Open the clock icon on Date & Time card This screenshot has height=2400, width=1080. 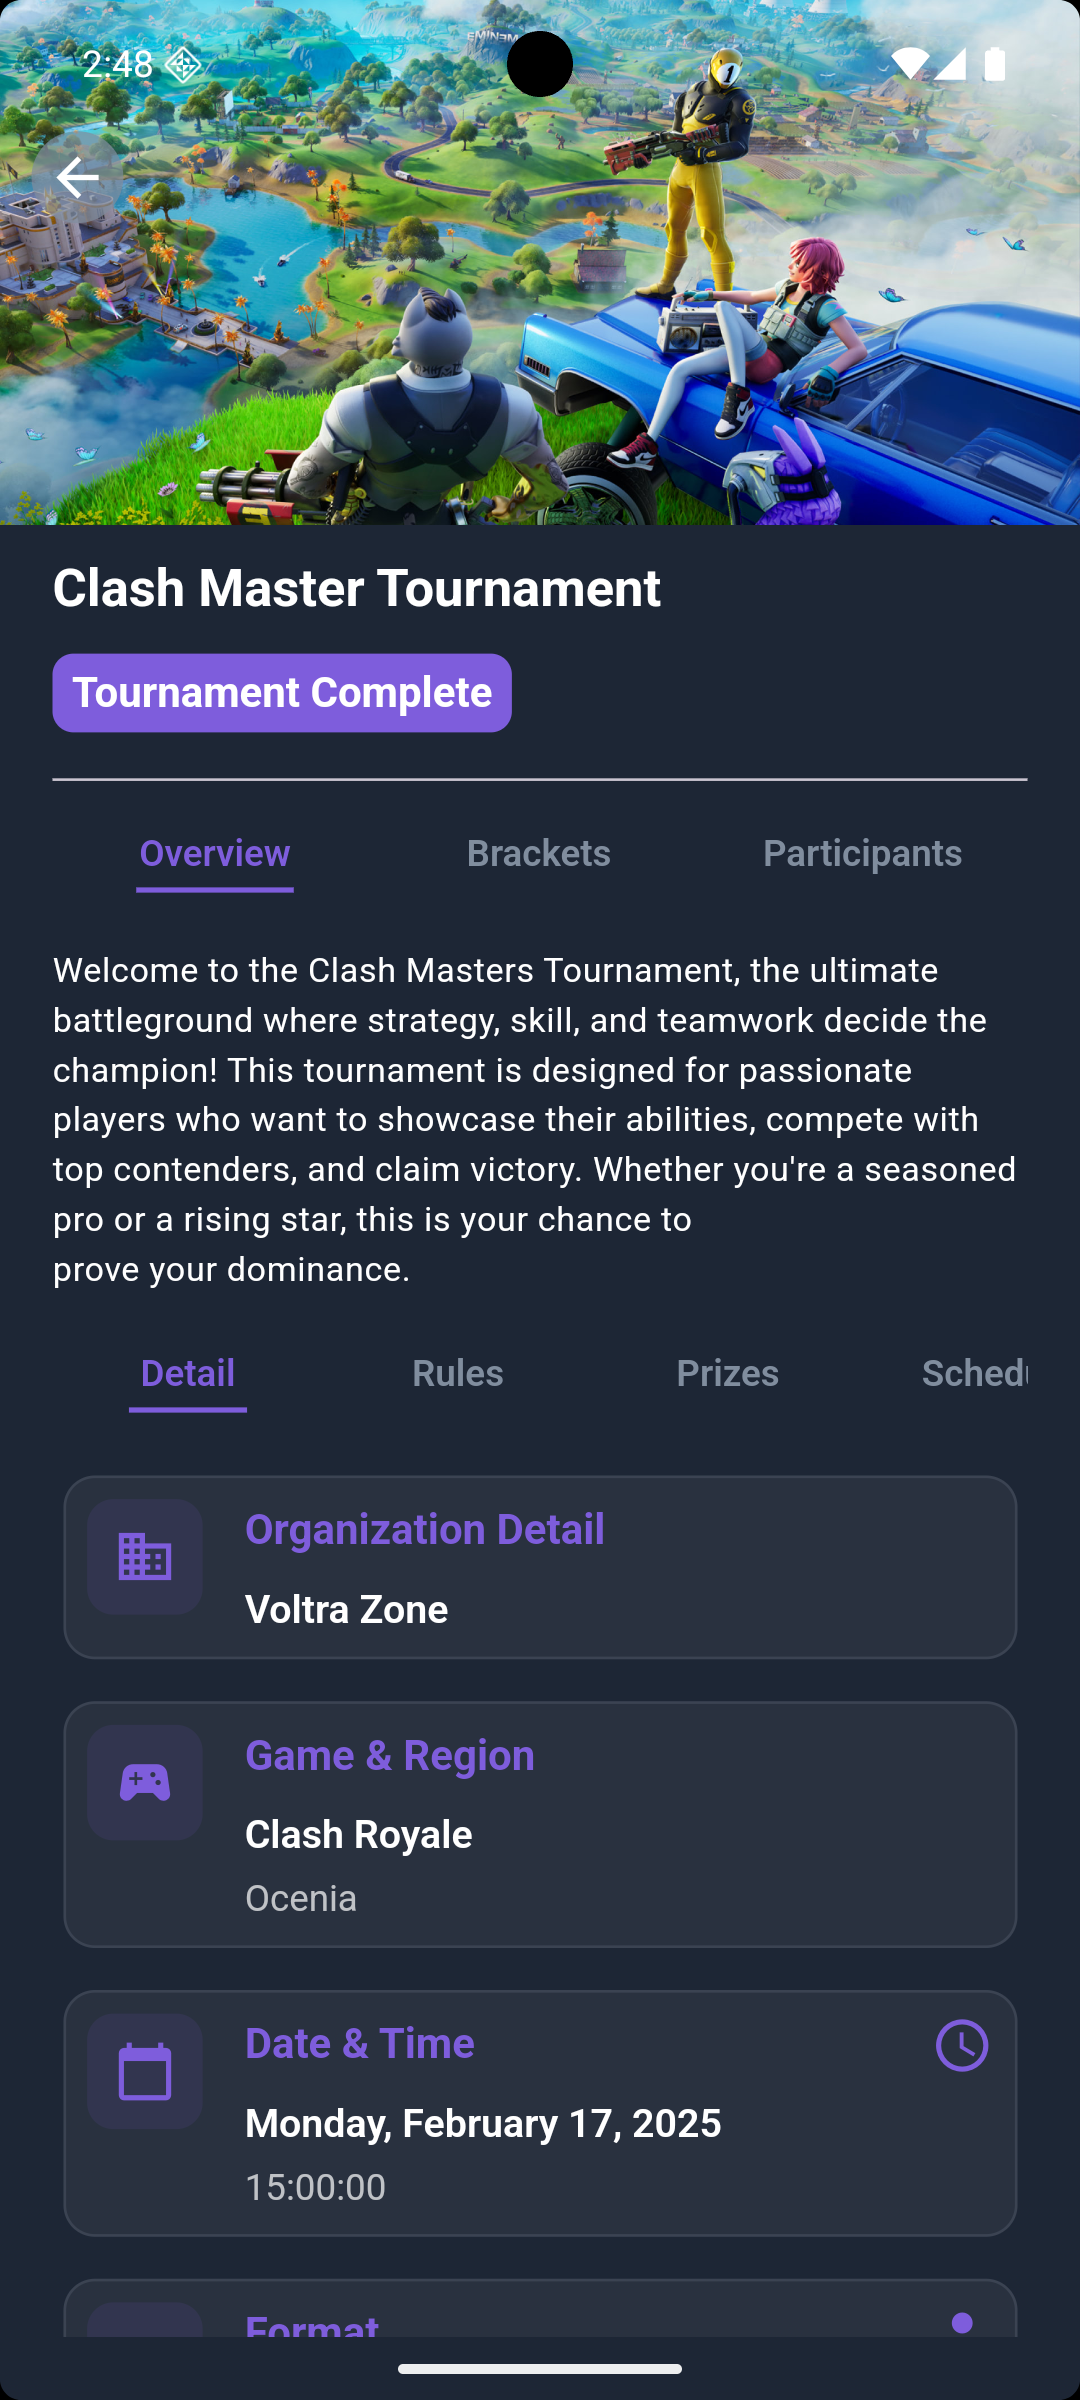point(961,2044)
